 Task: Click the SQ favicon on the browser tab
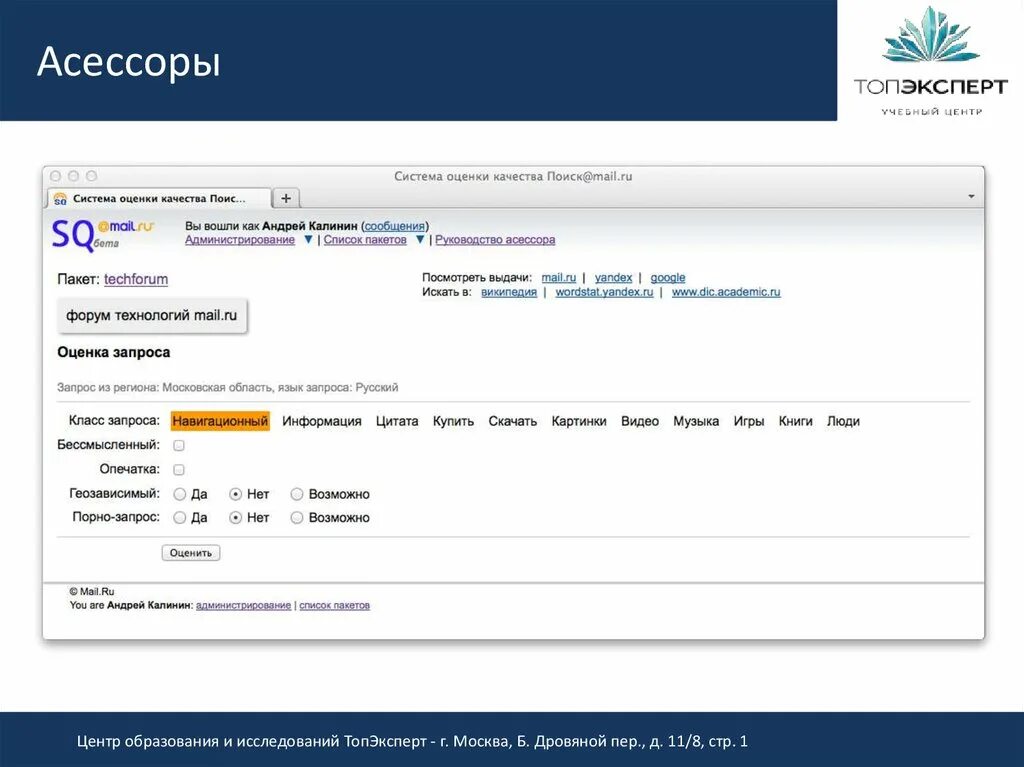click(x=60, y=199)
